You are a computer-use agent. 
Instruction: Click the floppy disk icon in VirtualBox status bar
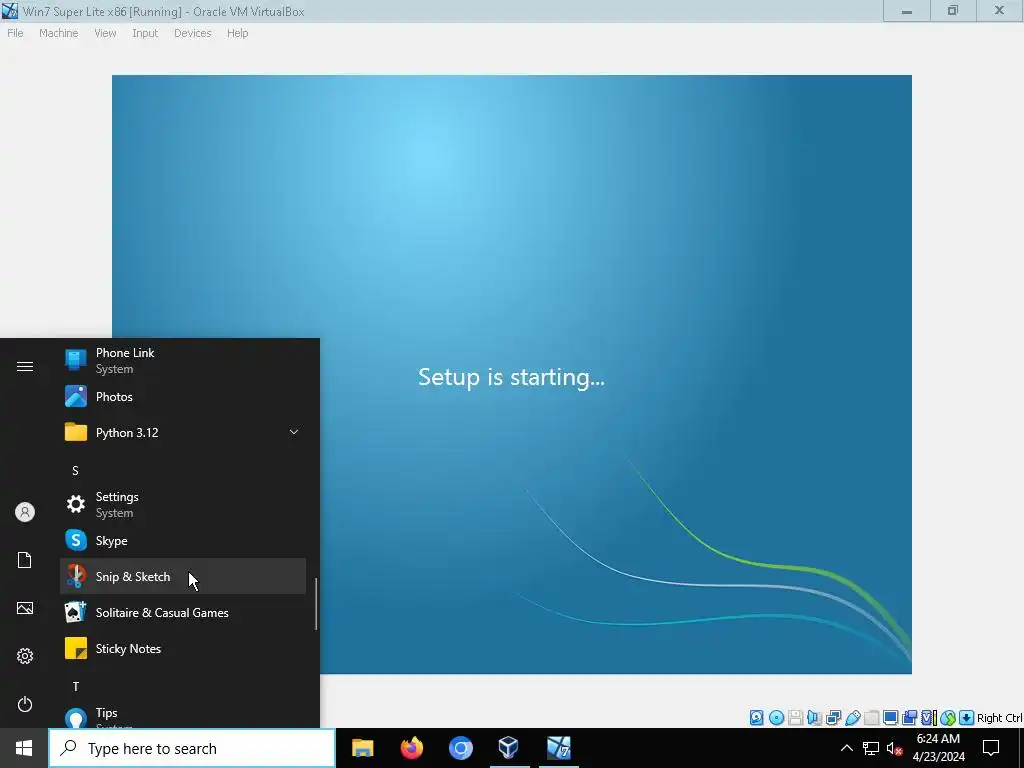tap(795, 718)
